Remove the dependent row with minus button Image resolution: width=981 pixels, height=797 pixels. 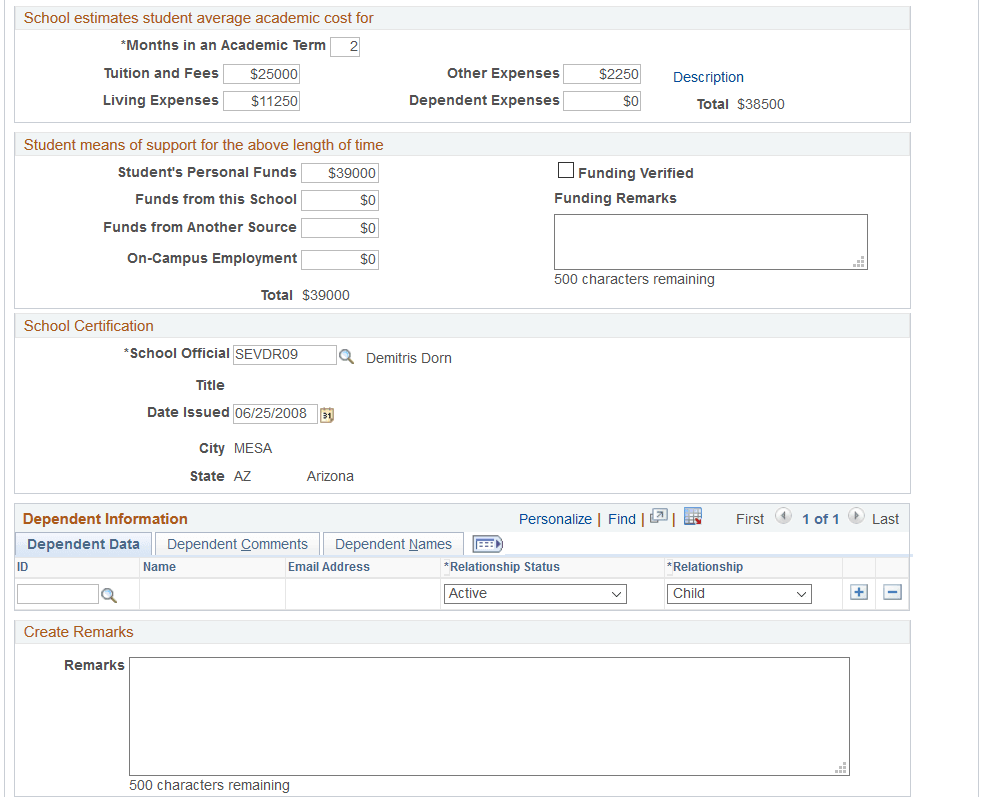tap(891, 592)
